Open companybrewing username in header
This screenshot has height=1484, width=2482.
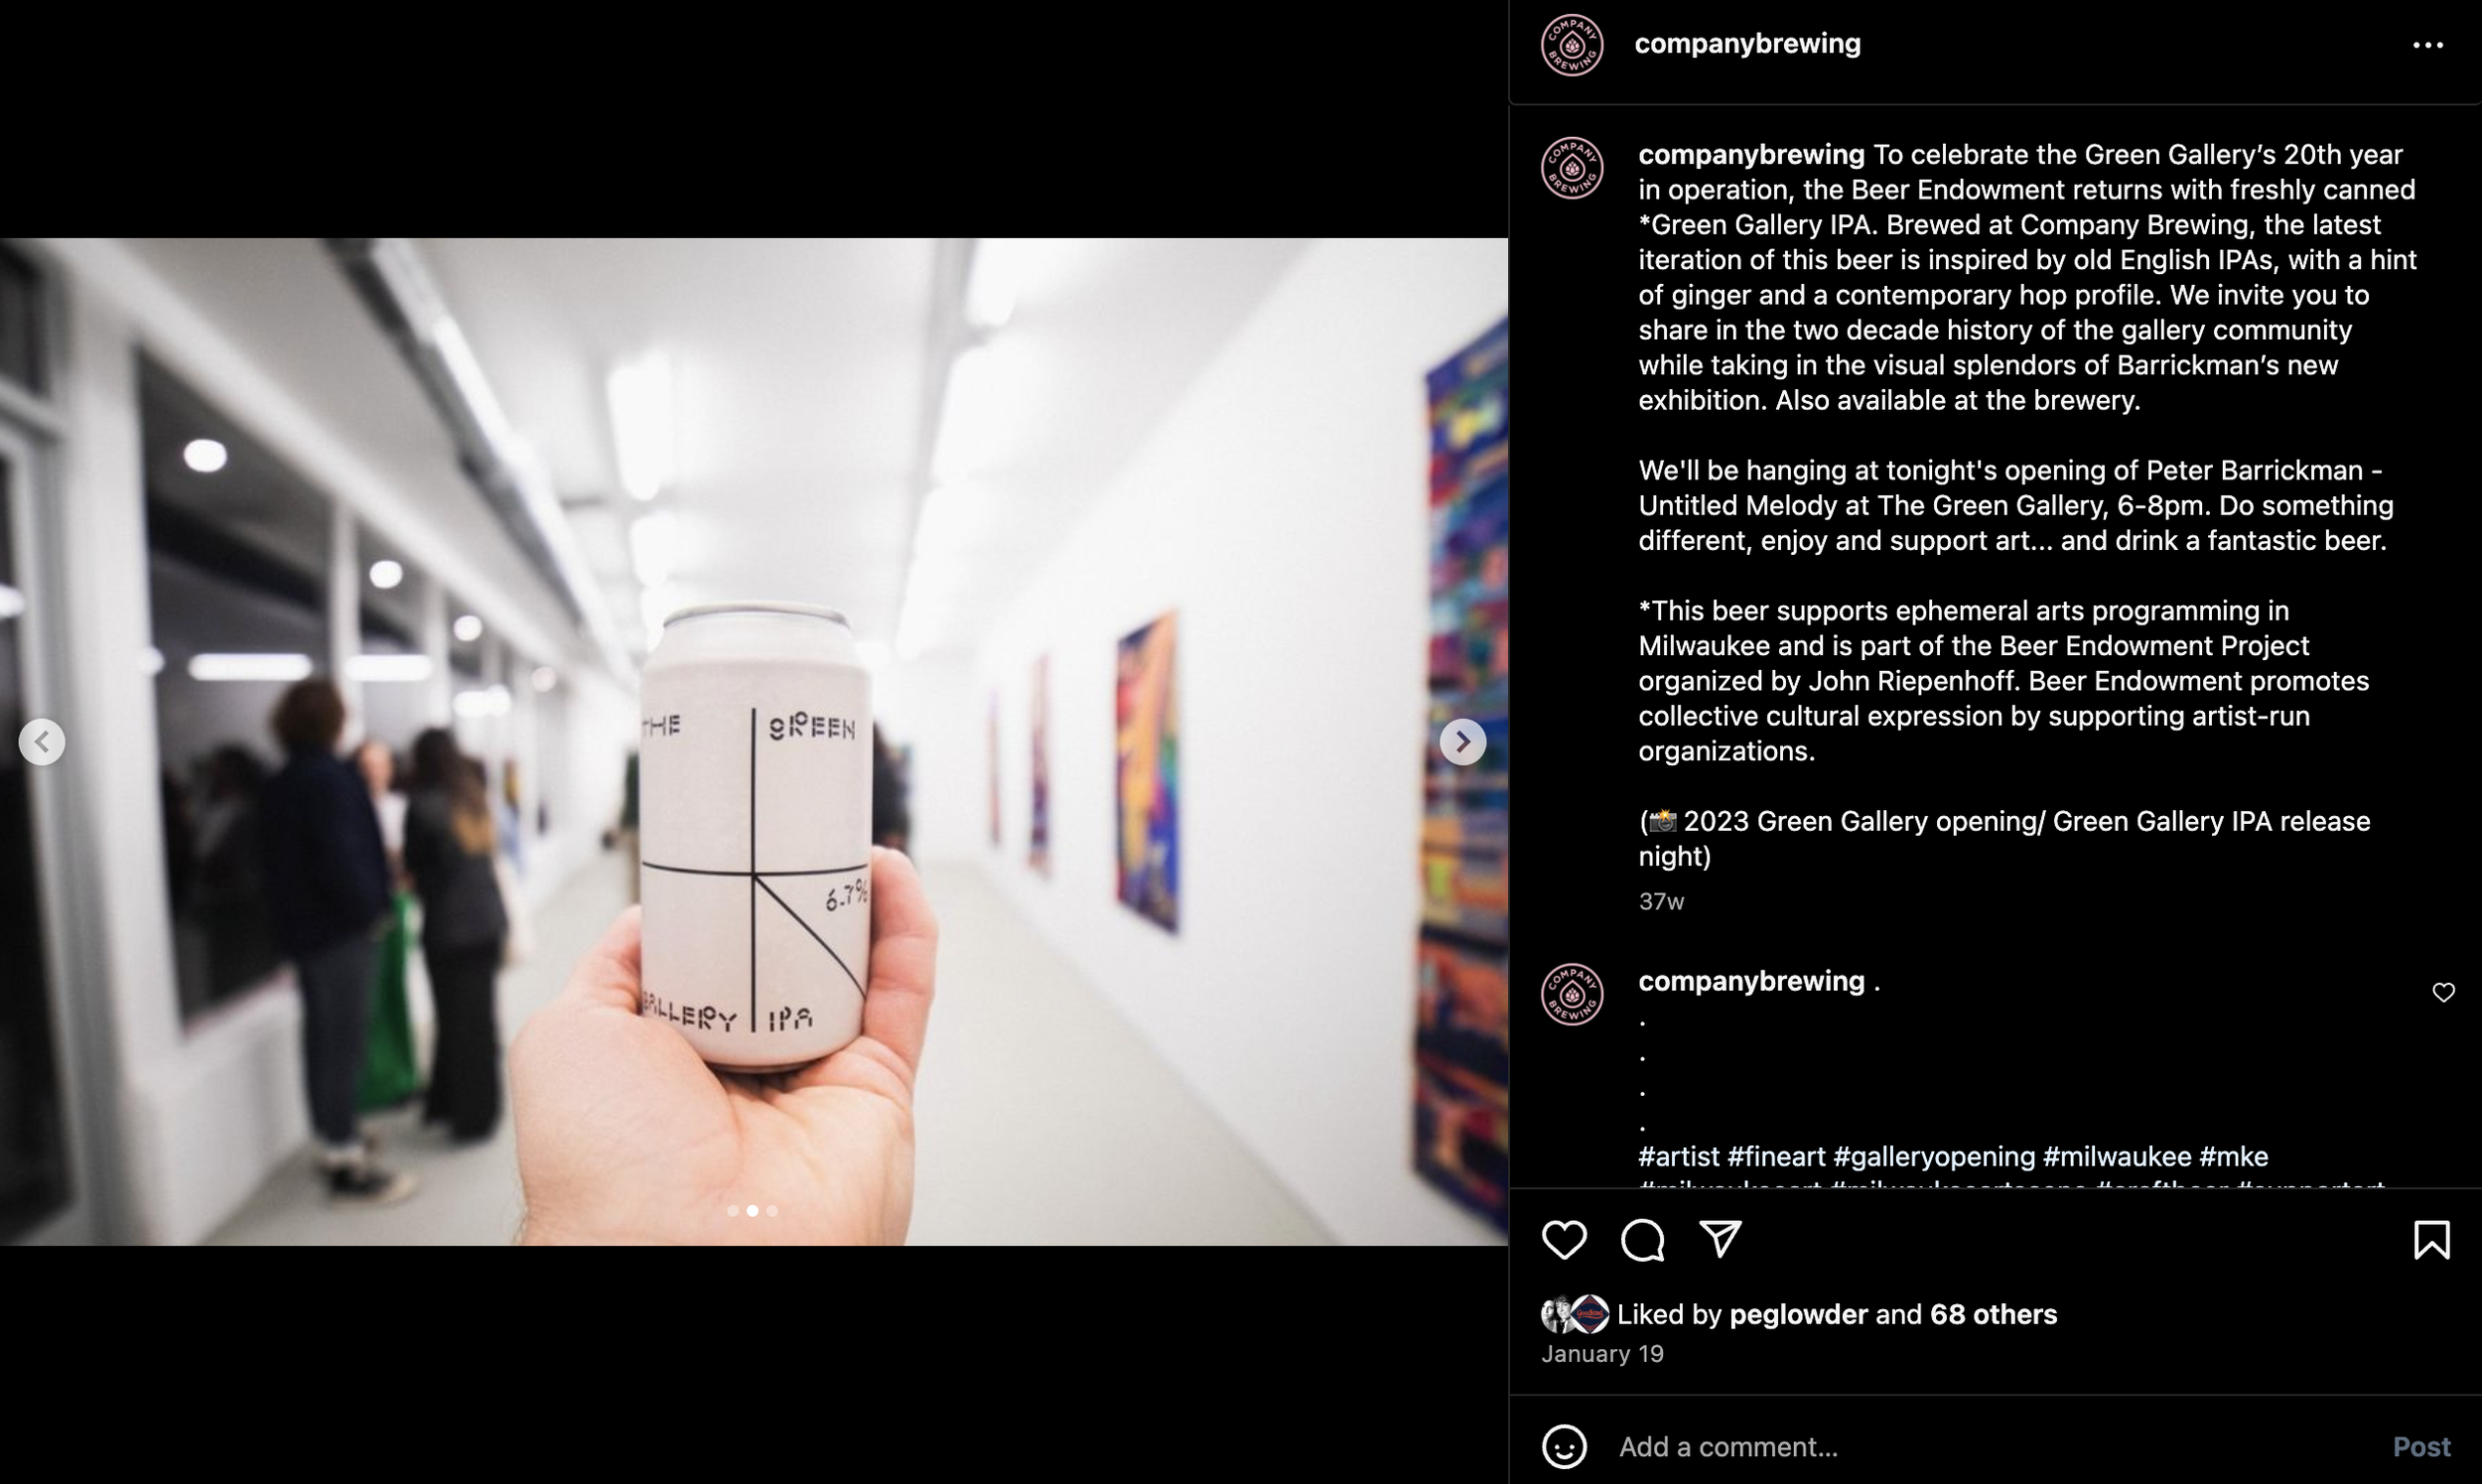(1747, 44)
